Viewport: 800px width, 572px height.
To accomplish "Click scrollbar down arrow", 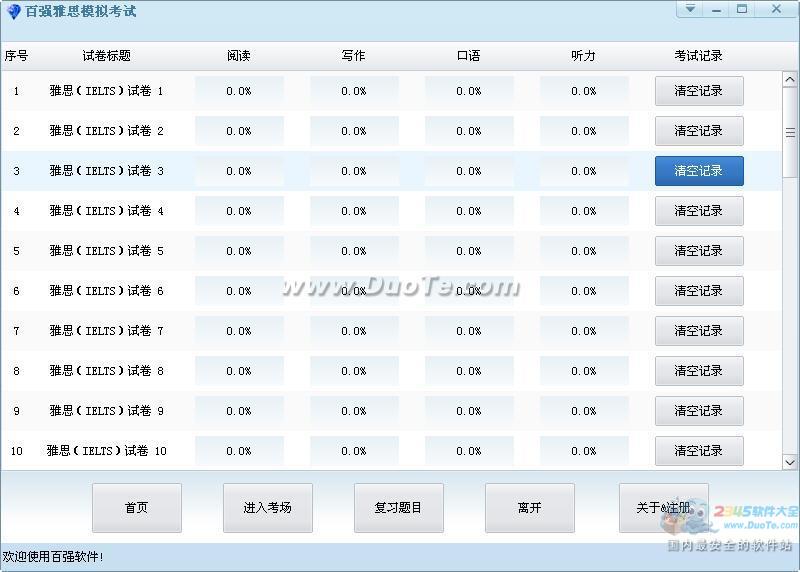I will [x=790, y=462].
